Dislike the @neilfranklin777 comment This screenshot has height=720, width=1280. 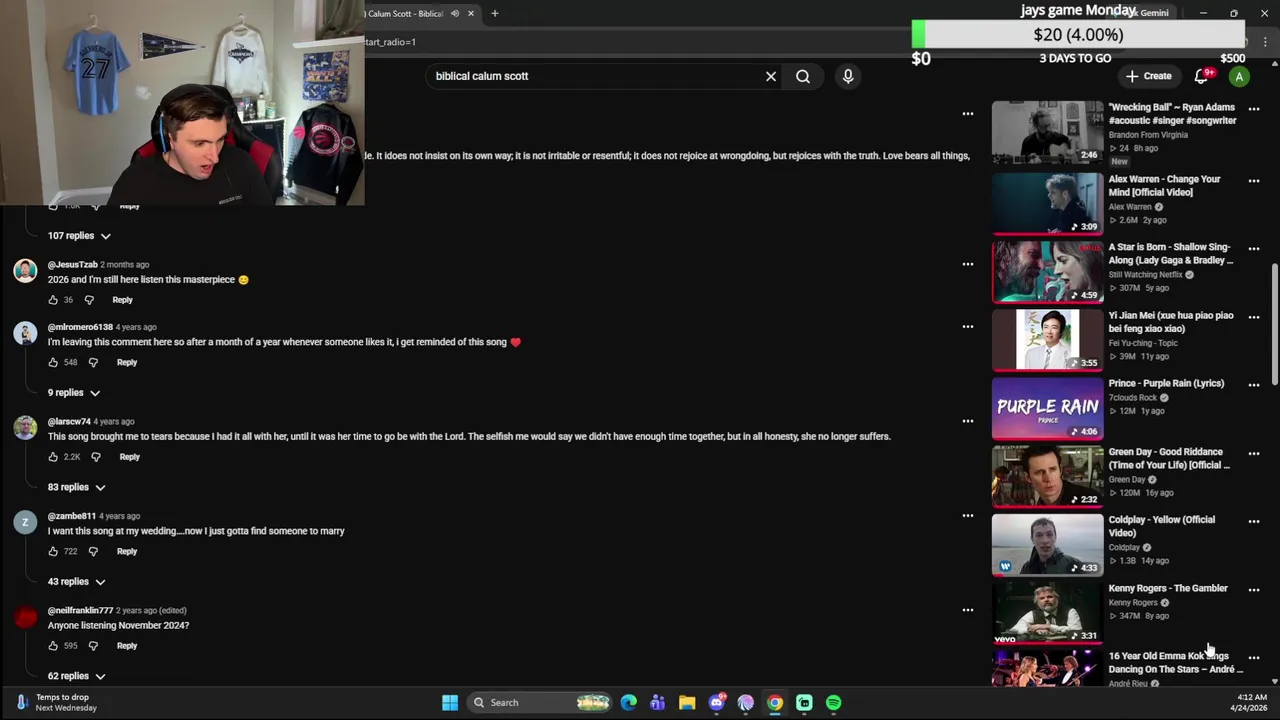[93, 646]
